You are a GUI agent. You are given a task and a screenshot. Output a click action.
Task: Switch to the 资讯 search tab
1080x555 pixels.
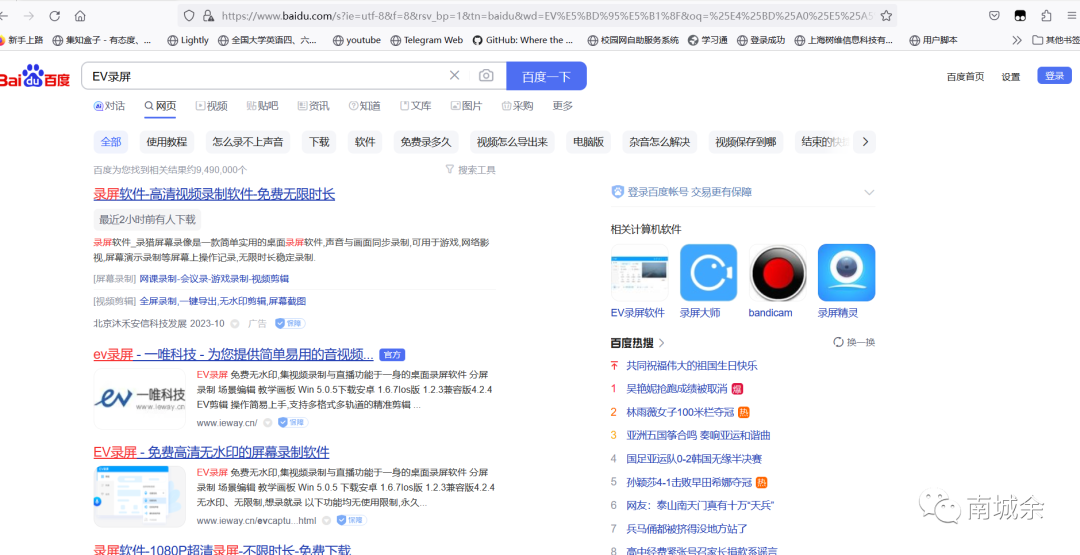(313, 106)
